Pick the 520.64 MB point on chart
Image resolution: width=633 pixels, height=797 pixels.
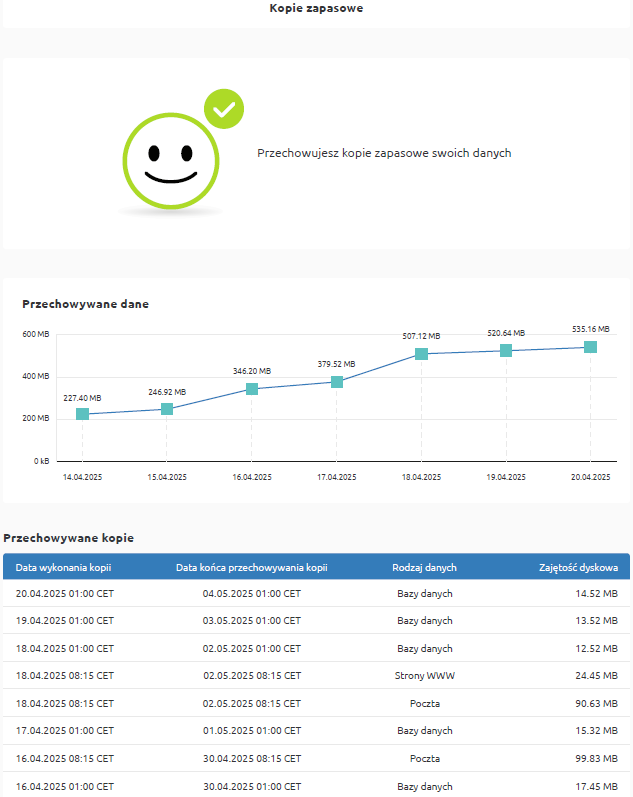pos(506,351)
